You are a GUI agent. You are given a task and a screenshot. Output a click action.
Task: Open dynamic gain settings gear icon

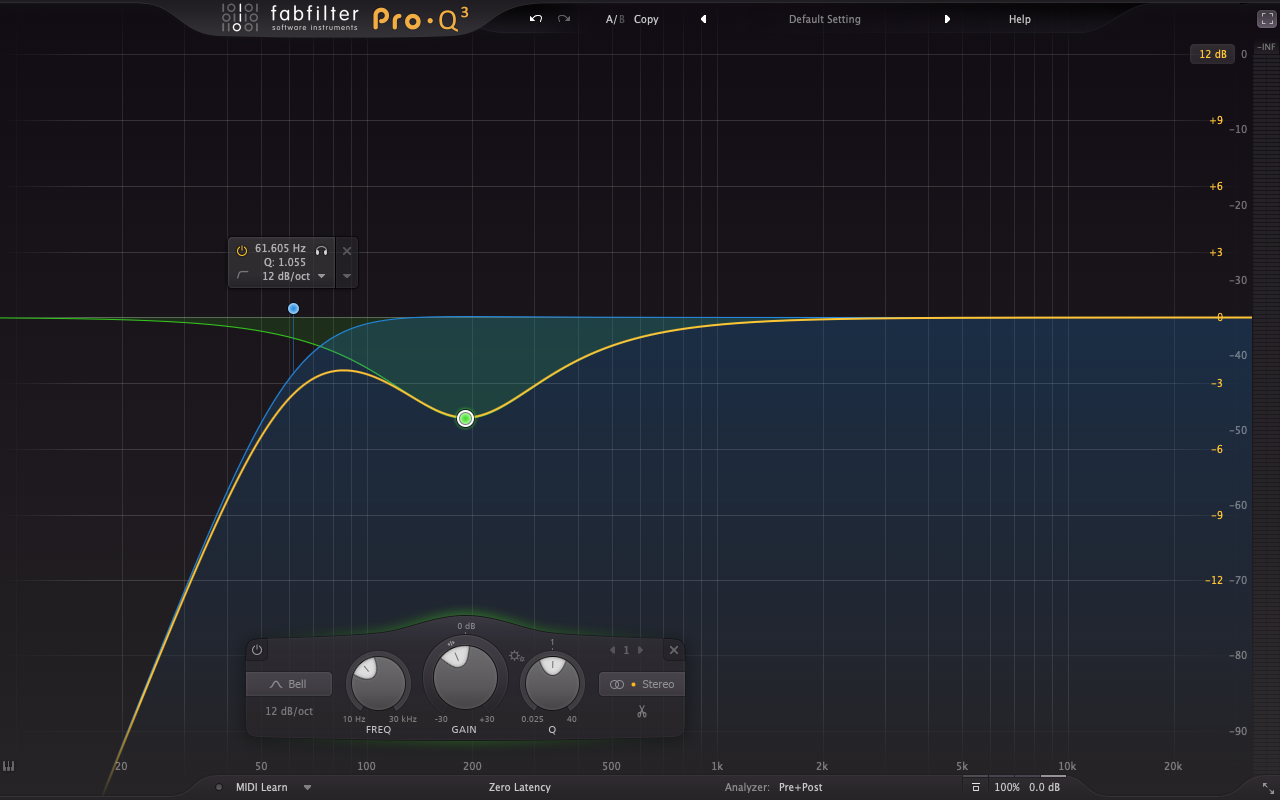(516, 656)
